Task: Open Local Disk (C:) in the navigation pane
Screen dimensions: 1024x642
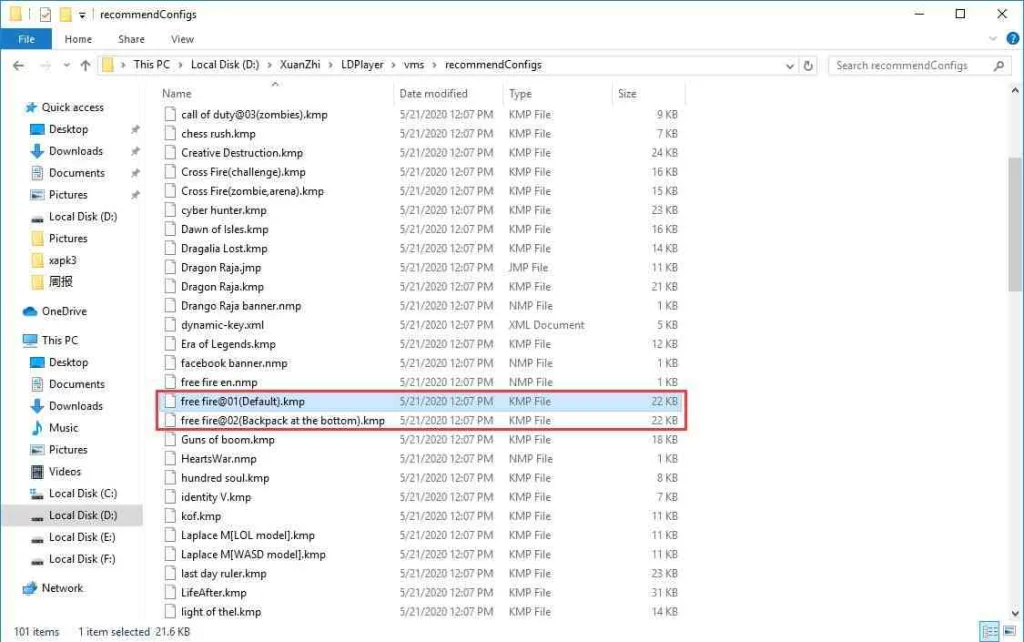Action: pos(82,493)
